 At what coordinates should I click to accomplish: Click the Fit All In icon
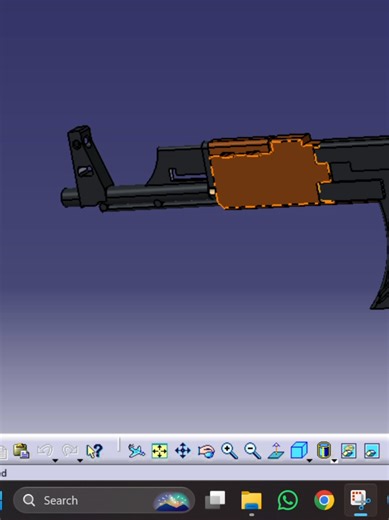coord(160,451)
